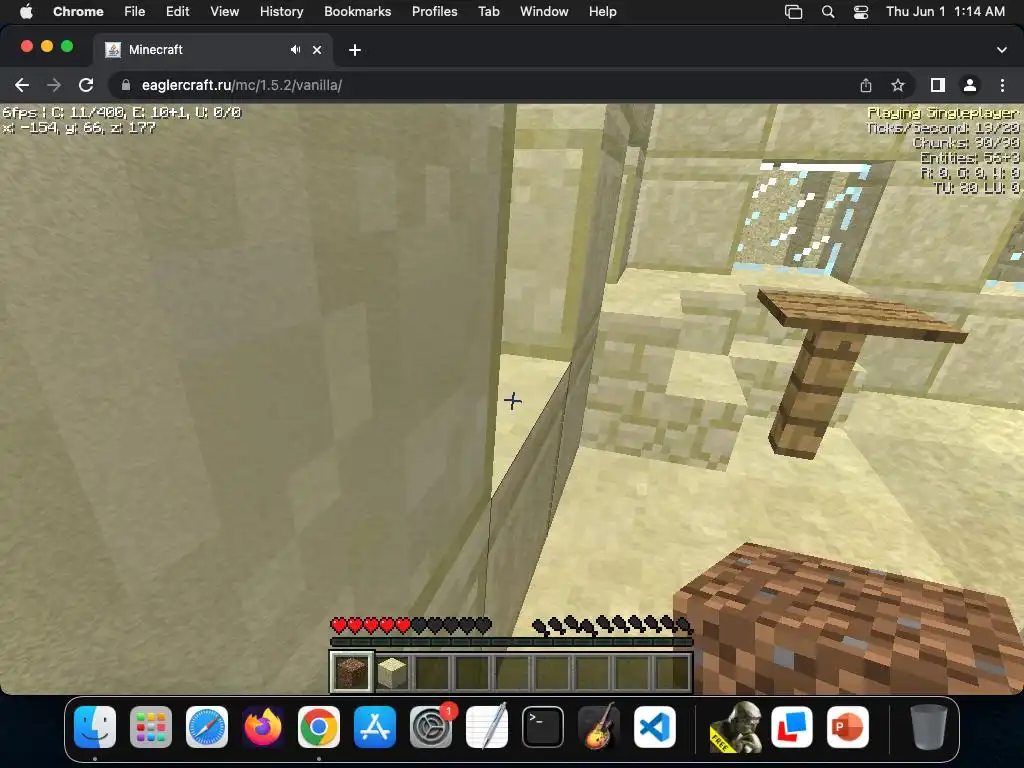Click the red hearts health bar
1024x768 pixels.
411,626
